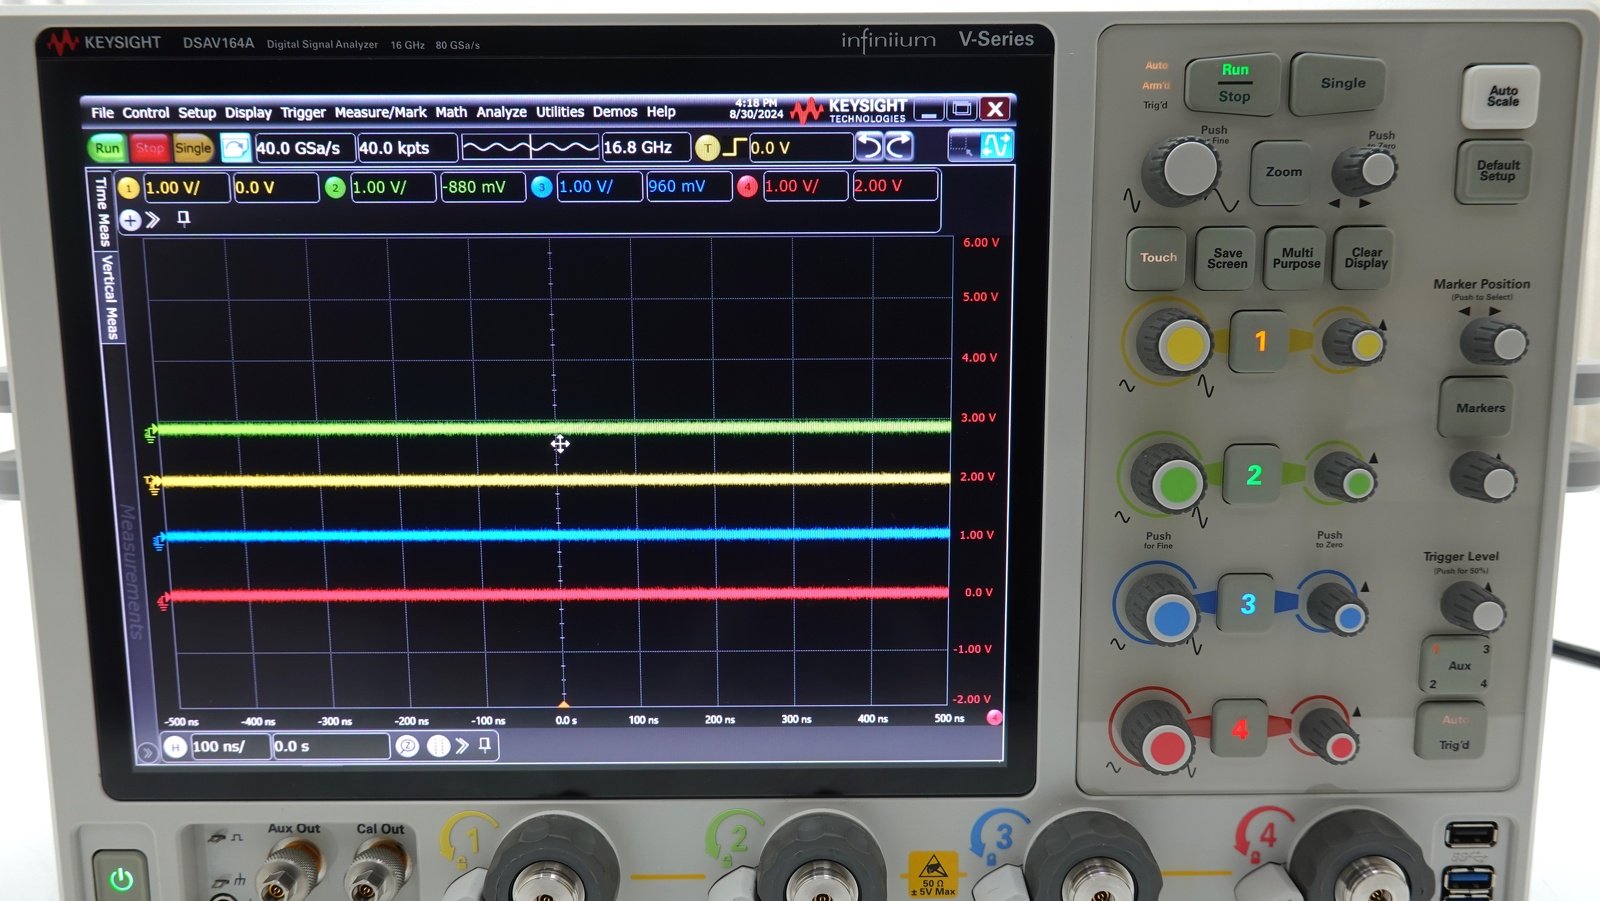The width and height of the screenshot is (1600, 901).
Task: Expand the Measurements side panel
Action: click(131, 571)
